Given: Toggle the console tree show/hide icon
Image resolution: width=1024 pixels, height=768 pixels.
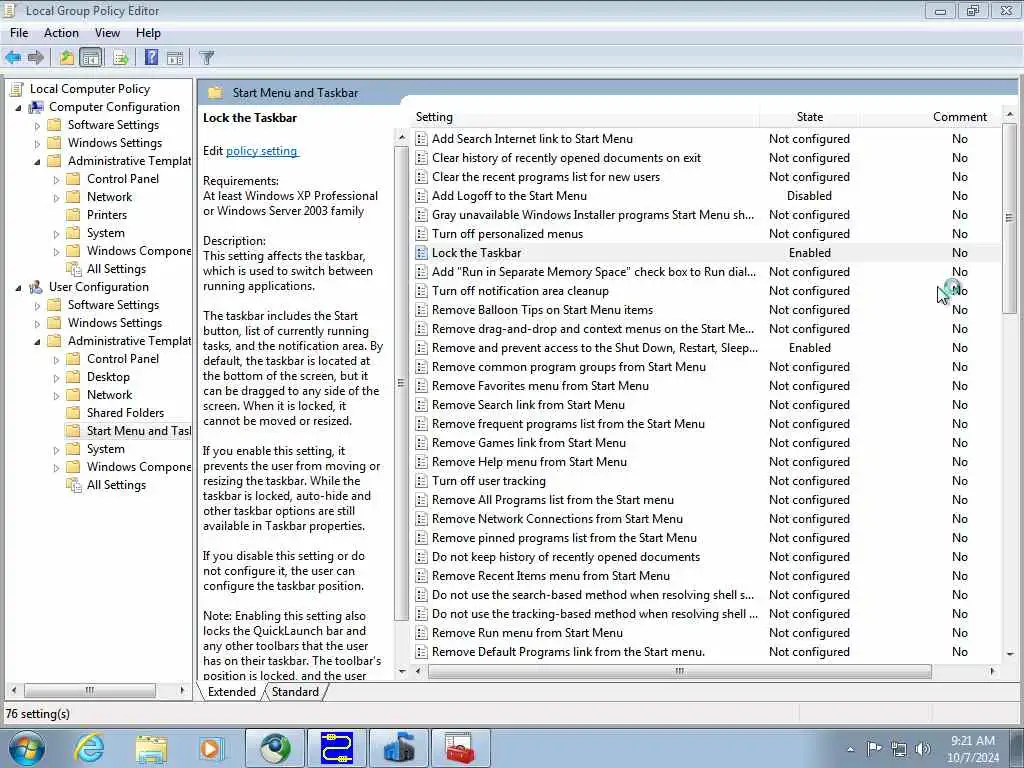Looking at the screenshot, I should [91, 57].
